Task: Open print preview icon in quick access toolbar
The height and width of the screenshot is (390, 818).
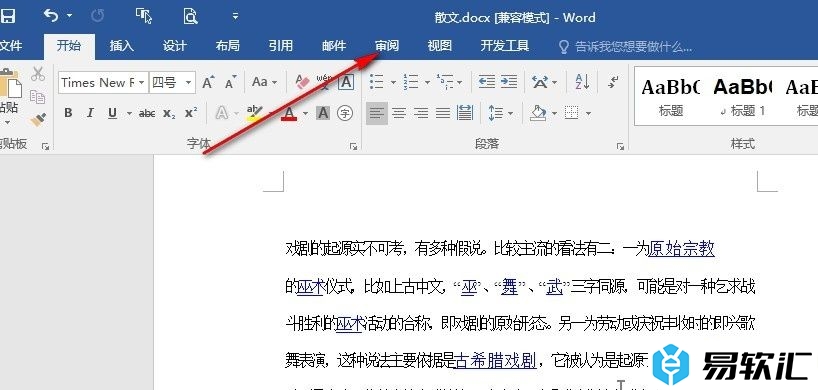Action: pyautogui.click(x=190, y=16)
